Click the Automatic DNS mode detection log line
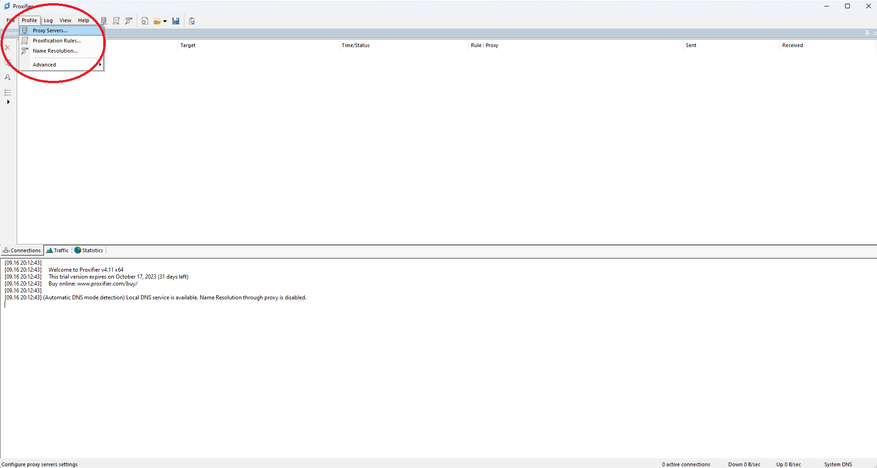 point(155,298)
